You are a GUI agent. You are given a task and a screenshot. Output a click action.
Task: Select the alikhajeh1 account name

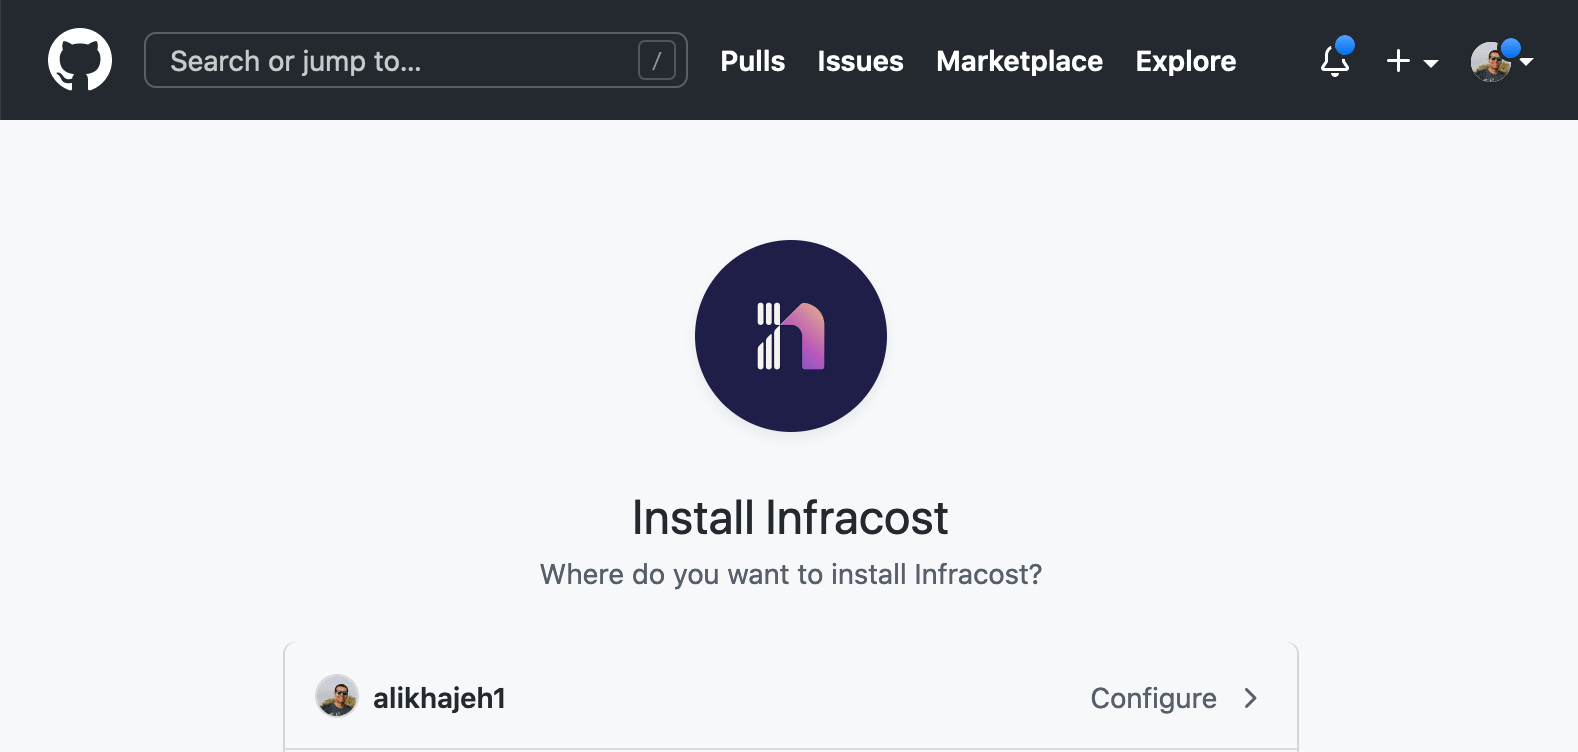pos(439,698)
